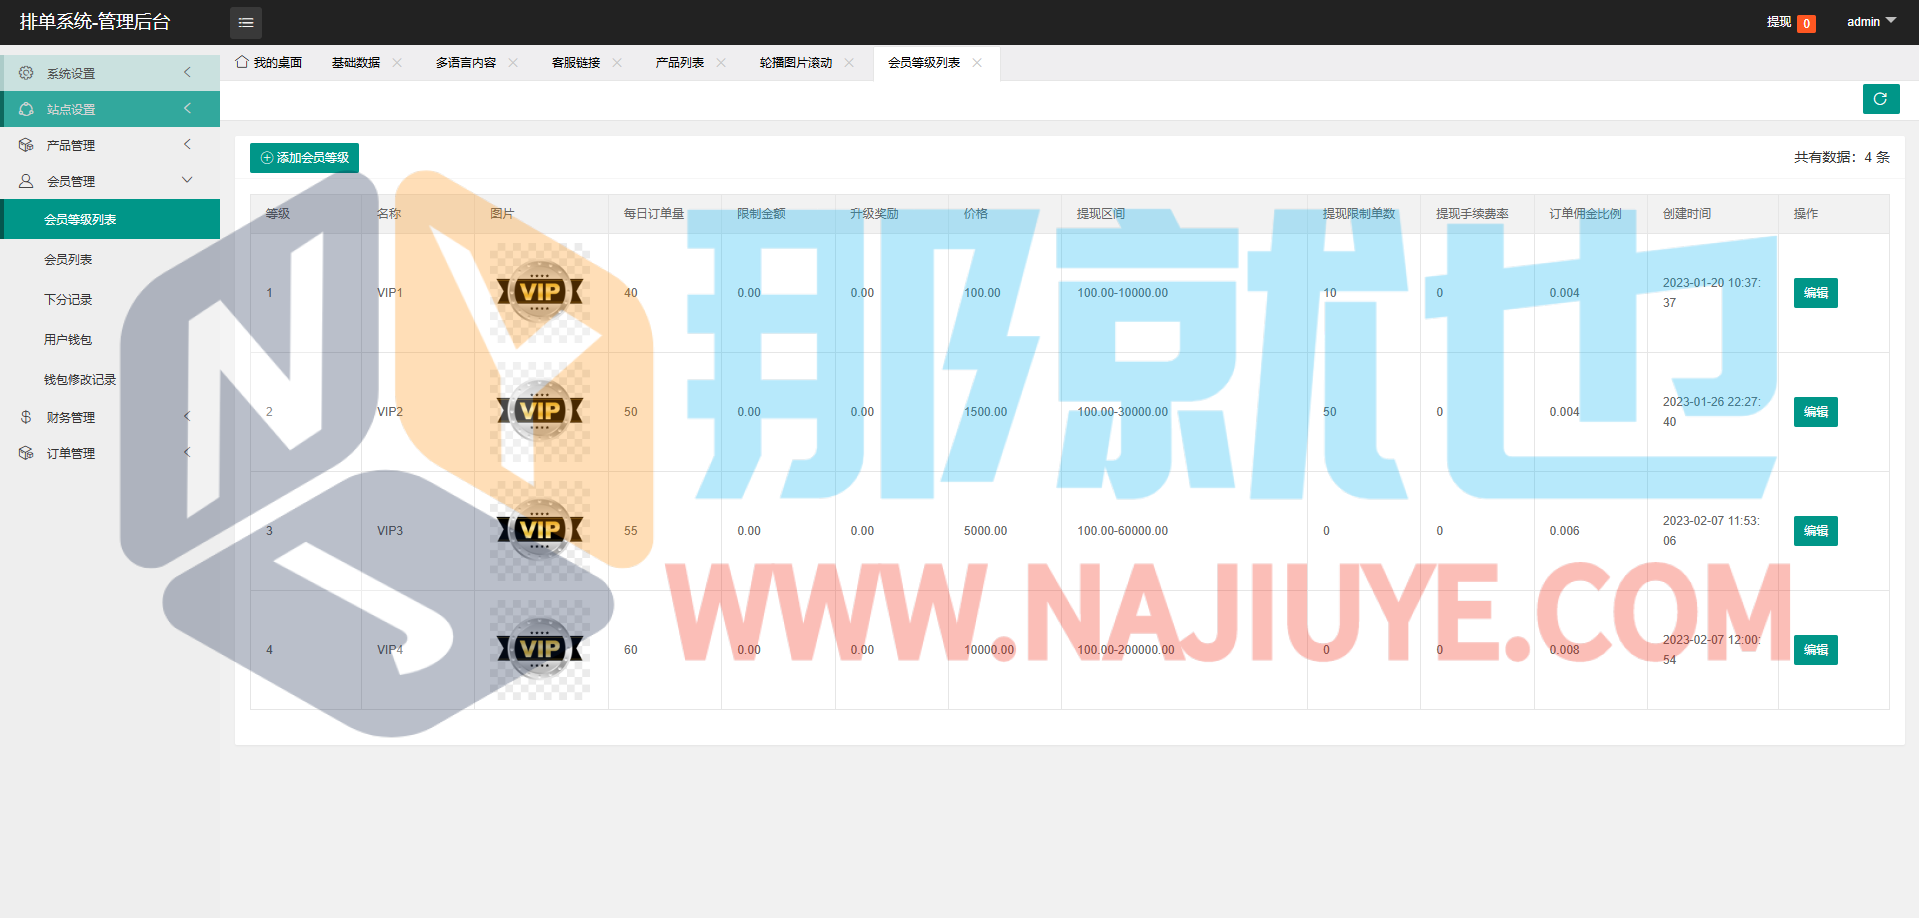
Task: Click the green refresh icon button
Action: (x=1880, y=99)
